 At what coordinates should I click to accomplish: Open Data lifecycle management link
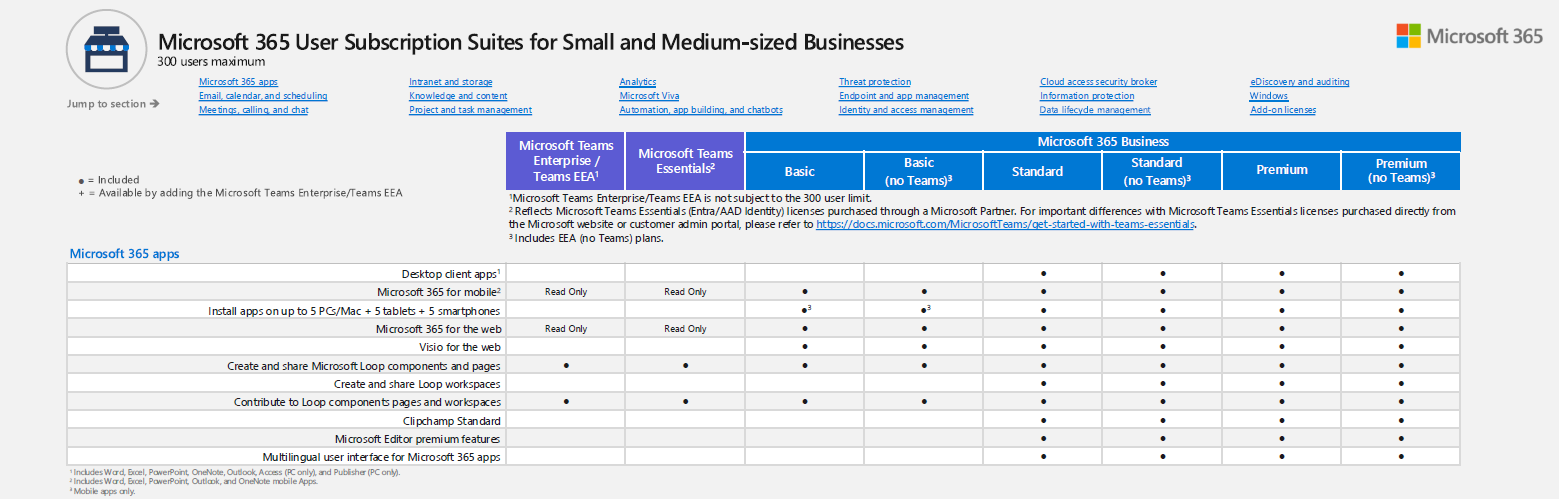(x=1095, y=110)
